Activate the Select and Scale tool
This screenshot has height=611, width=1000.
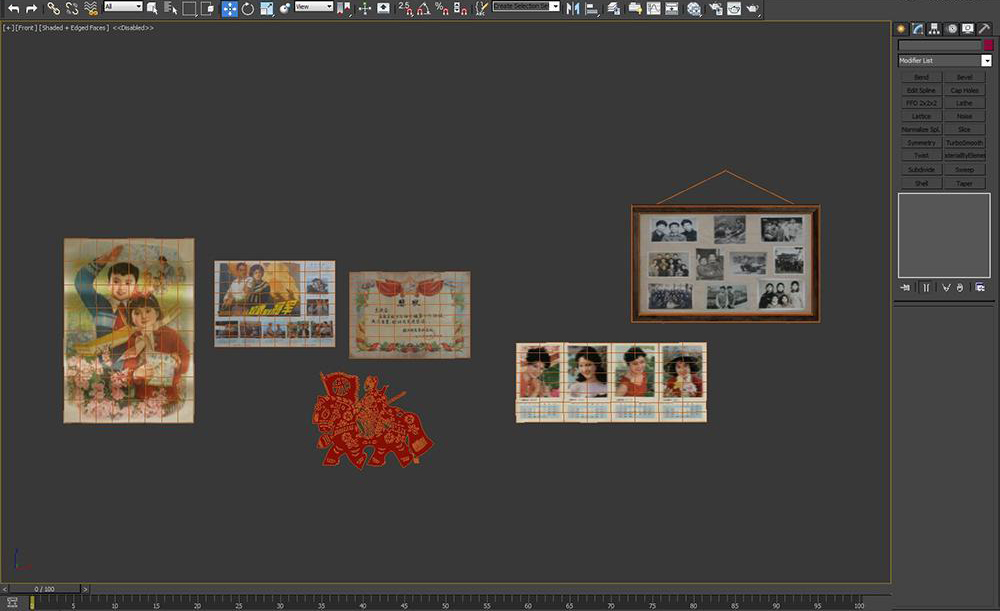click(267, 8)
